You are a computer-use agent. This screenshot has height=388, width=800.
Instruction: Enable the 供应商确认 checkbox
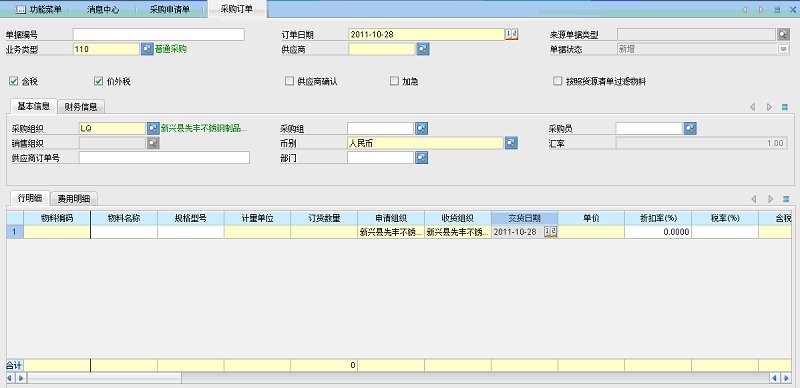[x=289, y=81]
